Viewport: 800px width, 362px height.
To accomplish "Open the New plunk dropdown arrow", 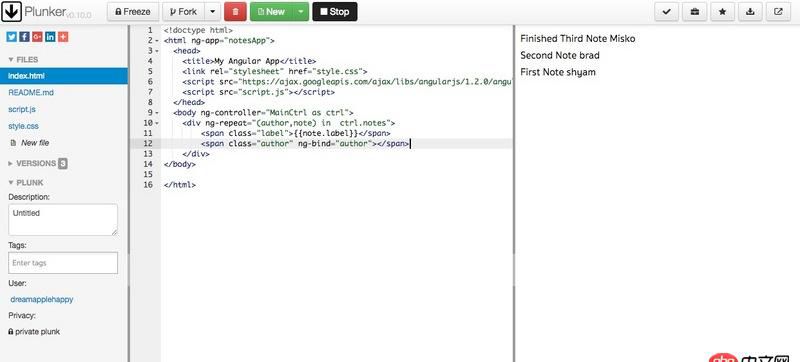I will [301, 12].
